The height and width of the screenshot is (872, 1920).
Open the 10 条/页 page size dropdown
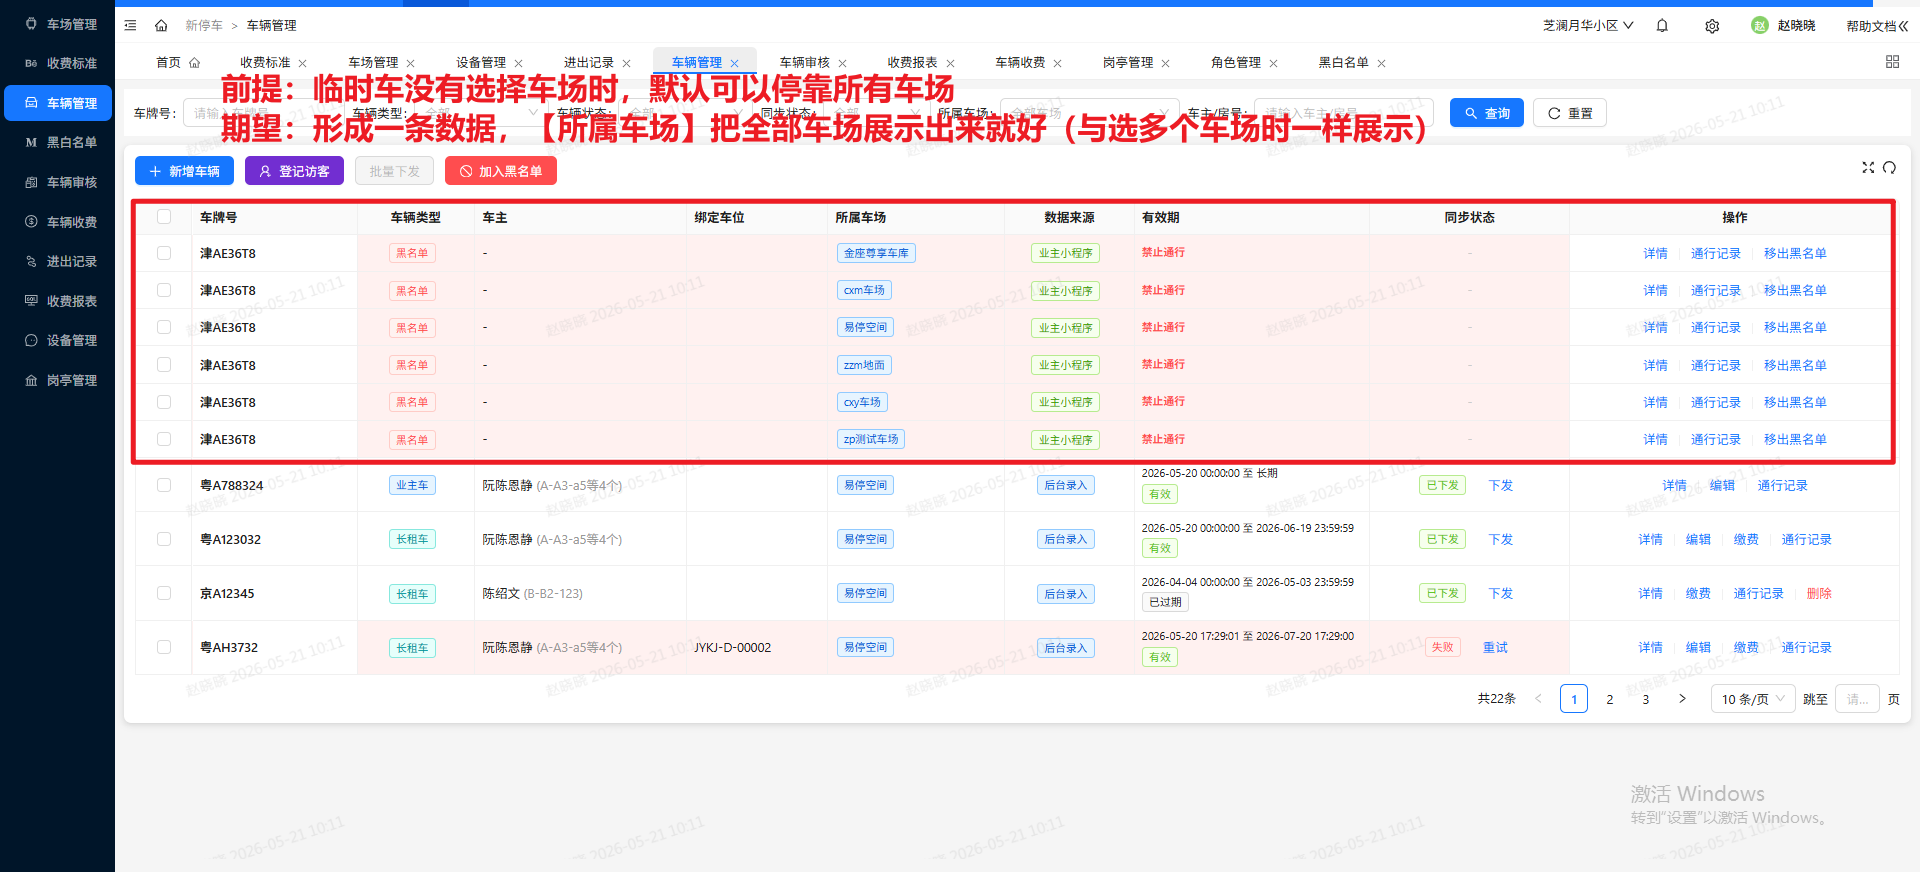coord(1753,699)
